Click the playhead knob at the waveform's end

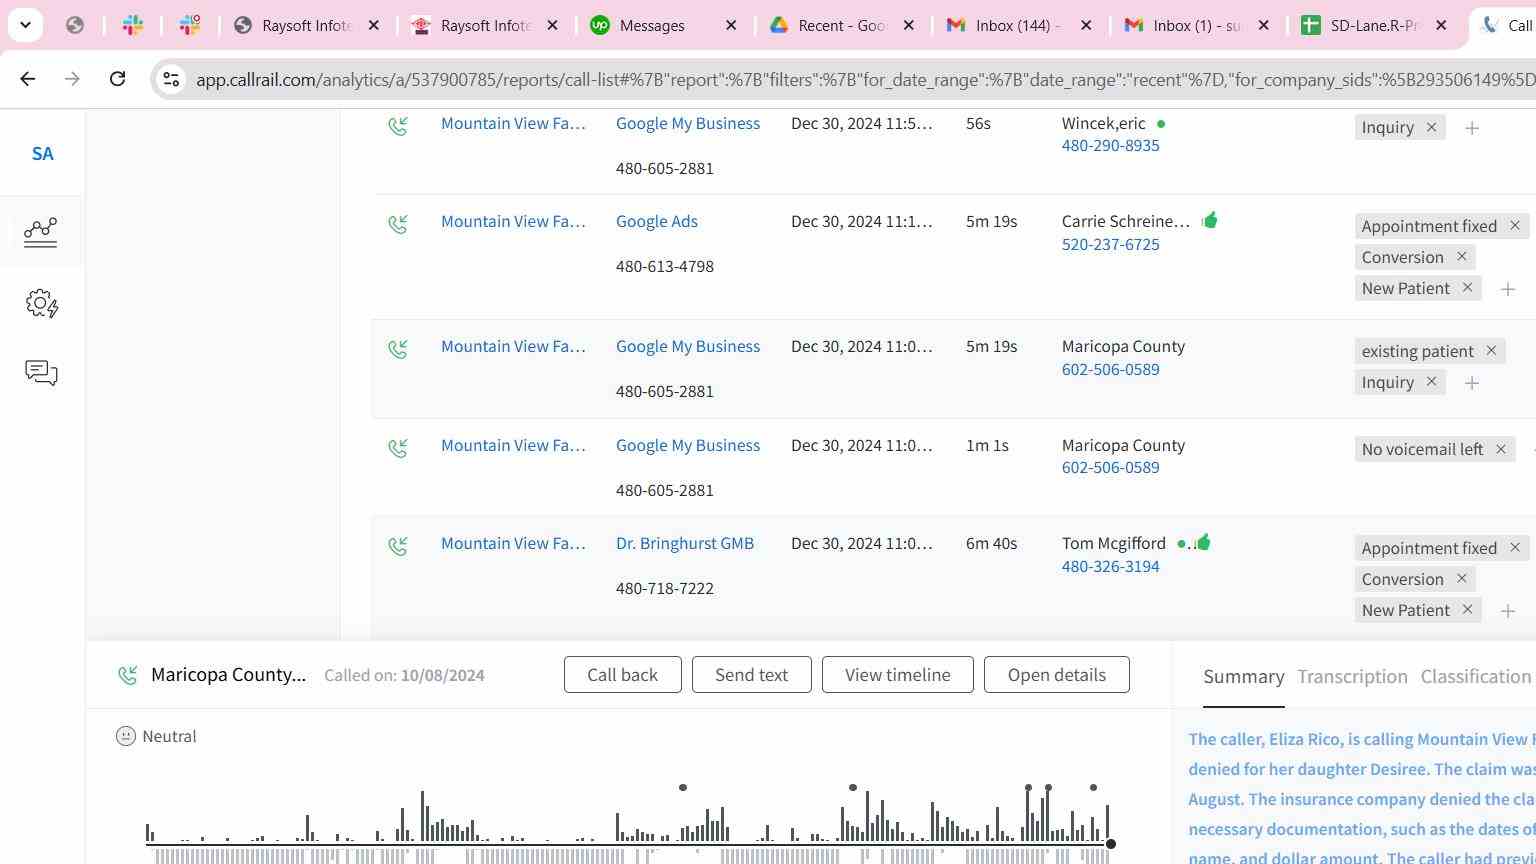pos(1110,844)
